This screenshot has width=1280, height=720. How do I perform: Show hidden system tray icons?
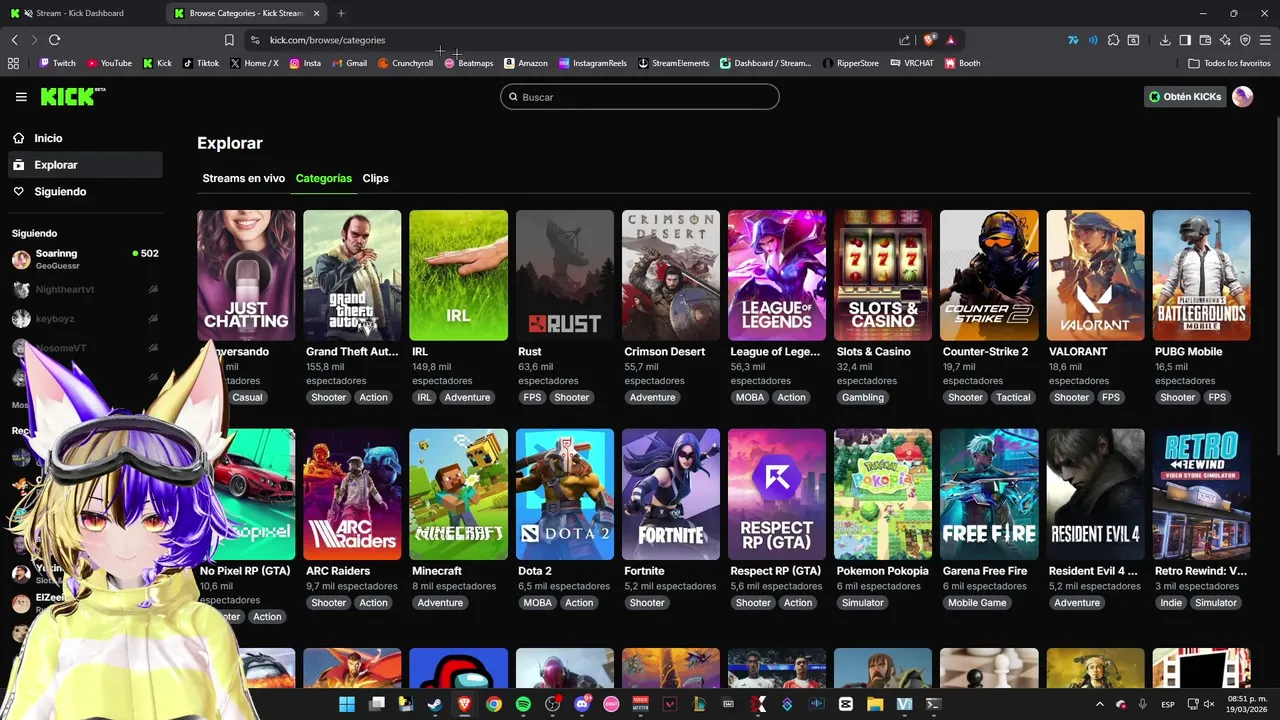point(1098,704)
